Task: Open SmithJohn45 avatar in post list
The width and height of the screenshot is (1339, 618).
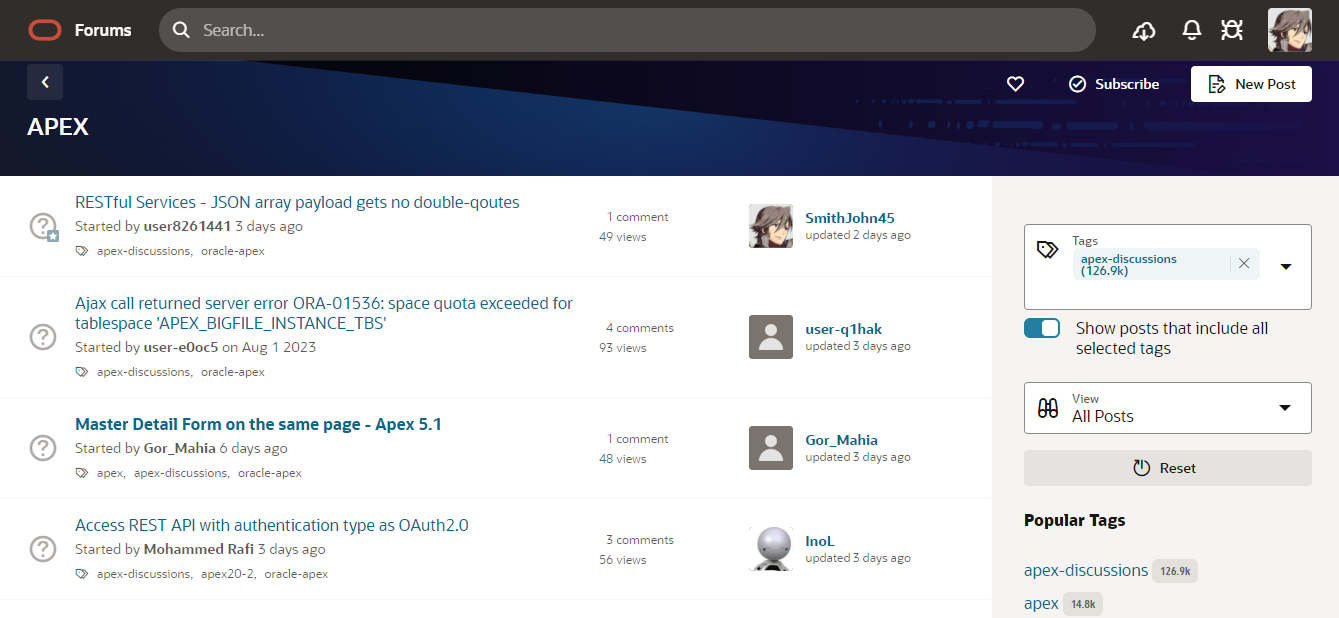Action: point(771,226)
